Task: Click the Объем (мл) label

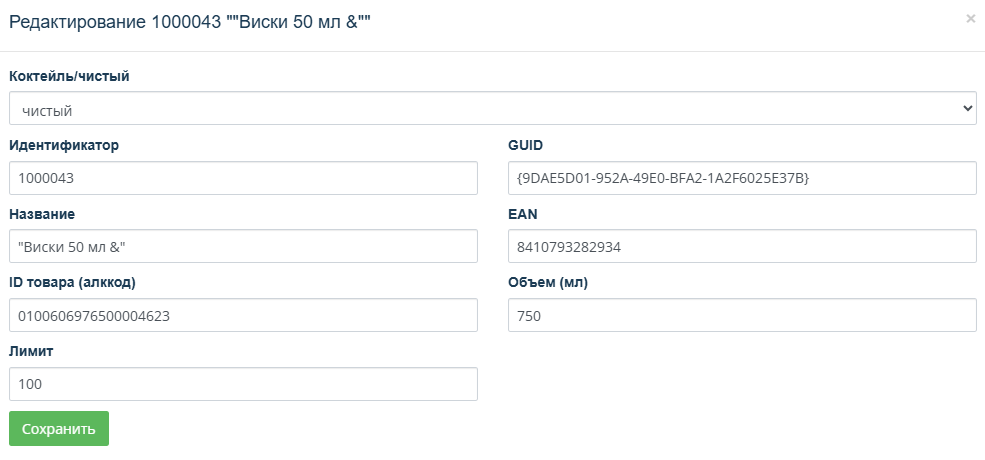Action: (x=548, y=282)
